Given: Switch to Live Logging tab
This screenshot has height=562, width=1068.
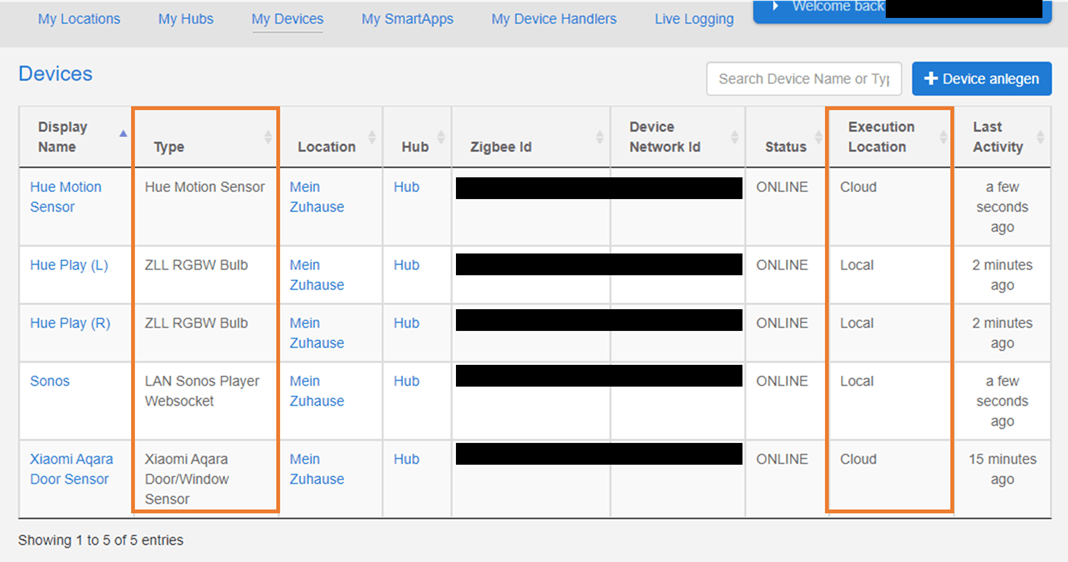Looking at the screenshot, I should click(x=694, y=19).
